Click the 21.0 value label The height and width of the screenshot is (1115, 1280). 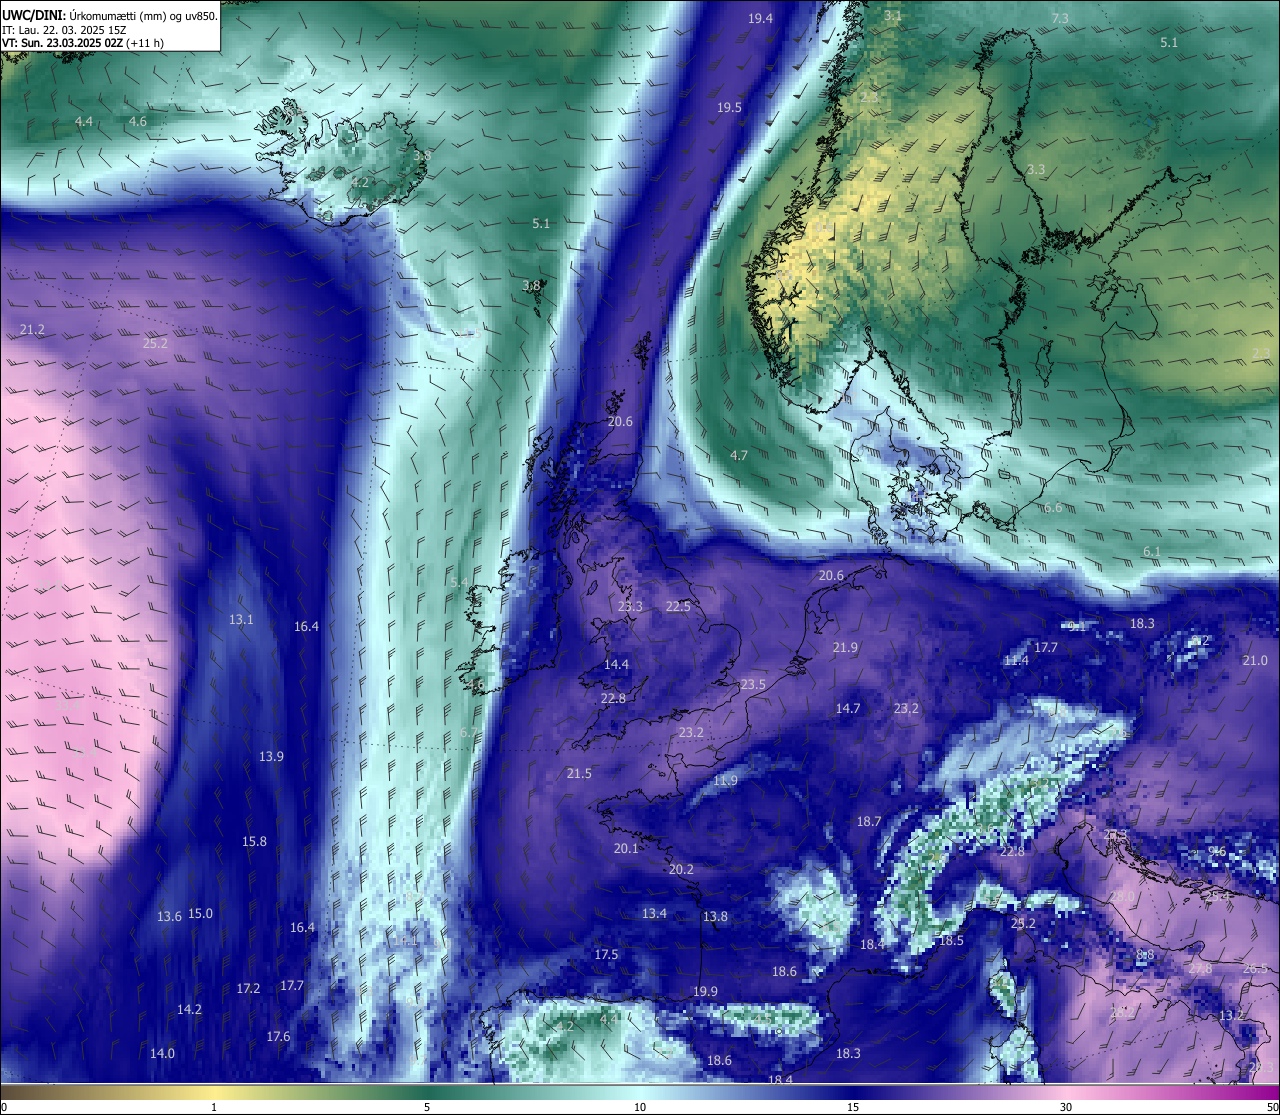tap(1254, 661)
